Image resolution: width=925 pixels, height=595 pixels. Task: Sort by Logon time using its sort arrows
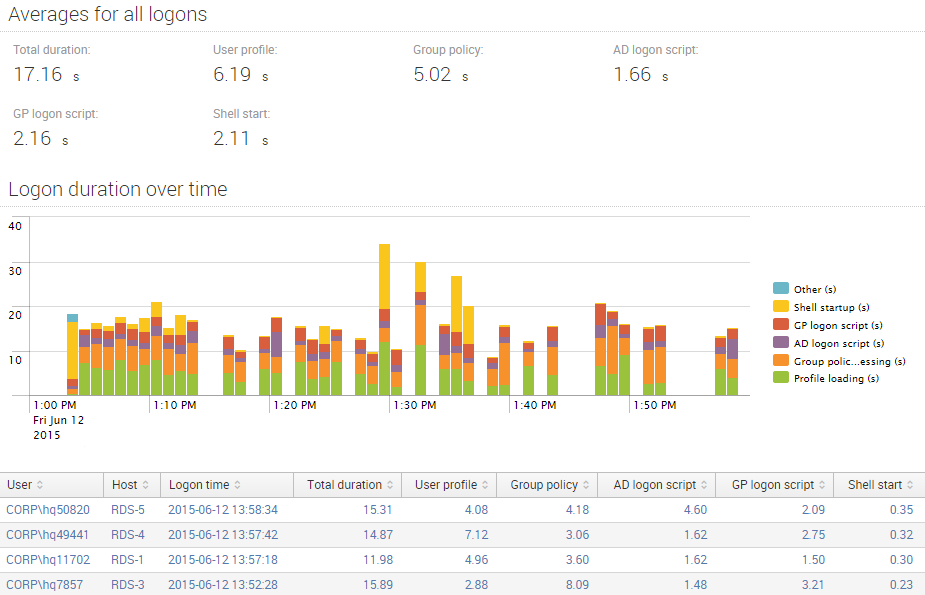tap(240, 484)
